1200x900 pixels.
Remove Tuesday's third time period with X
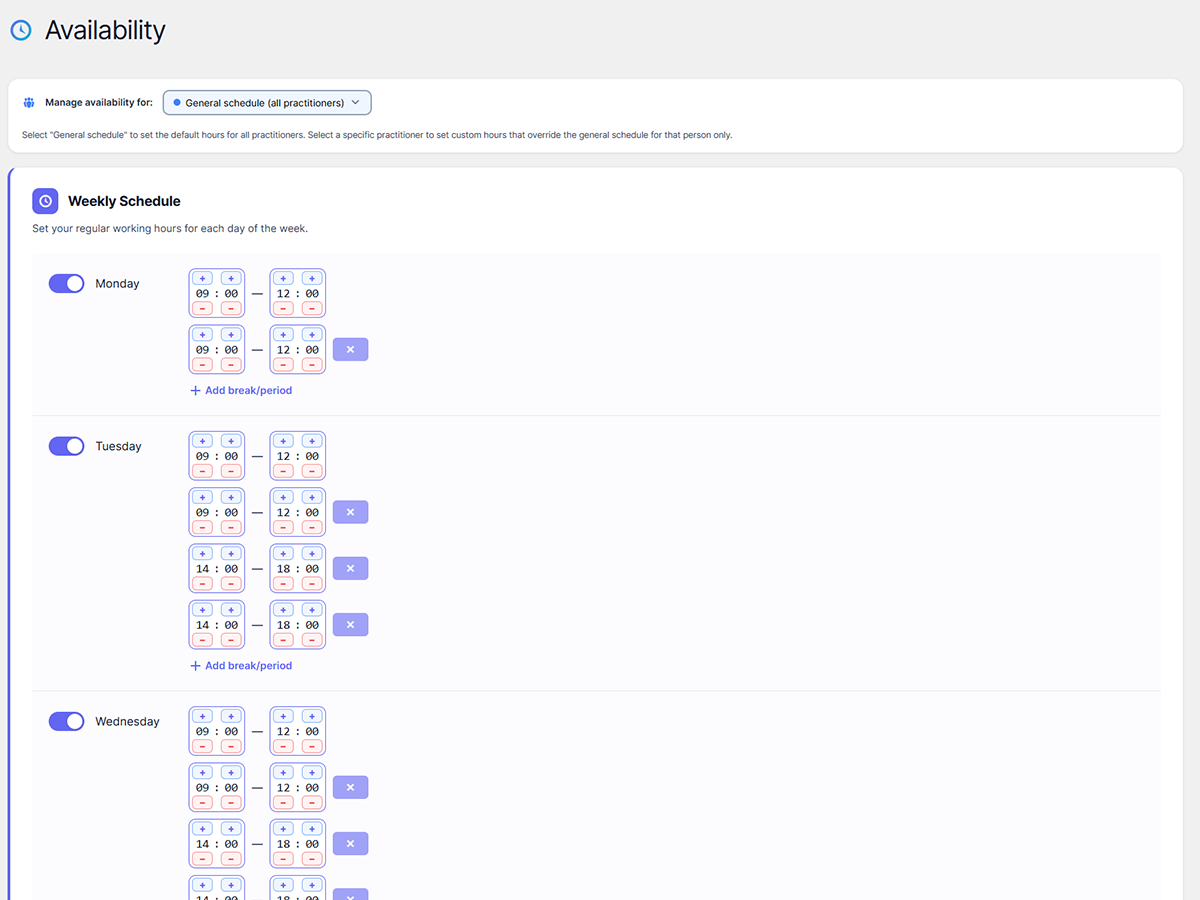click(350, 569)
